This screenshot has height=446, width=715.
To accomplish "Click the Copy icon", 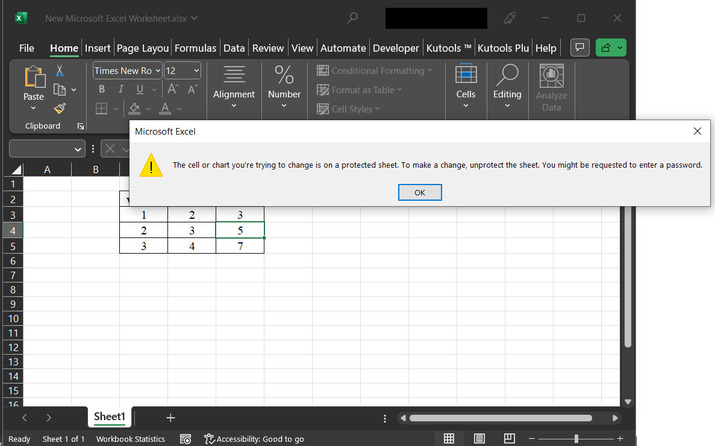I will [59, 90].
